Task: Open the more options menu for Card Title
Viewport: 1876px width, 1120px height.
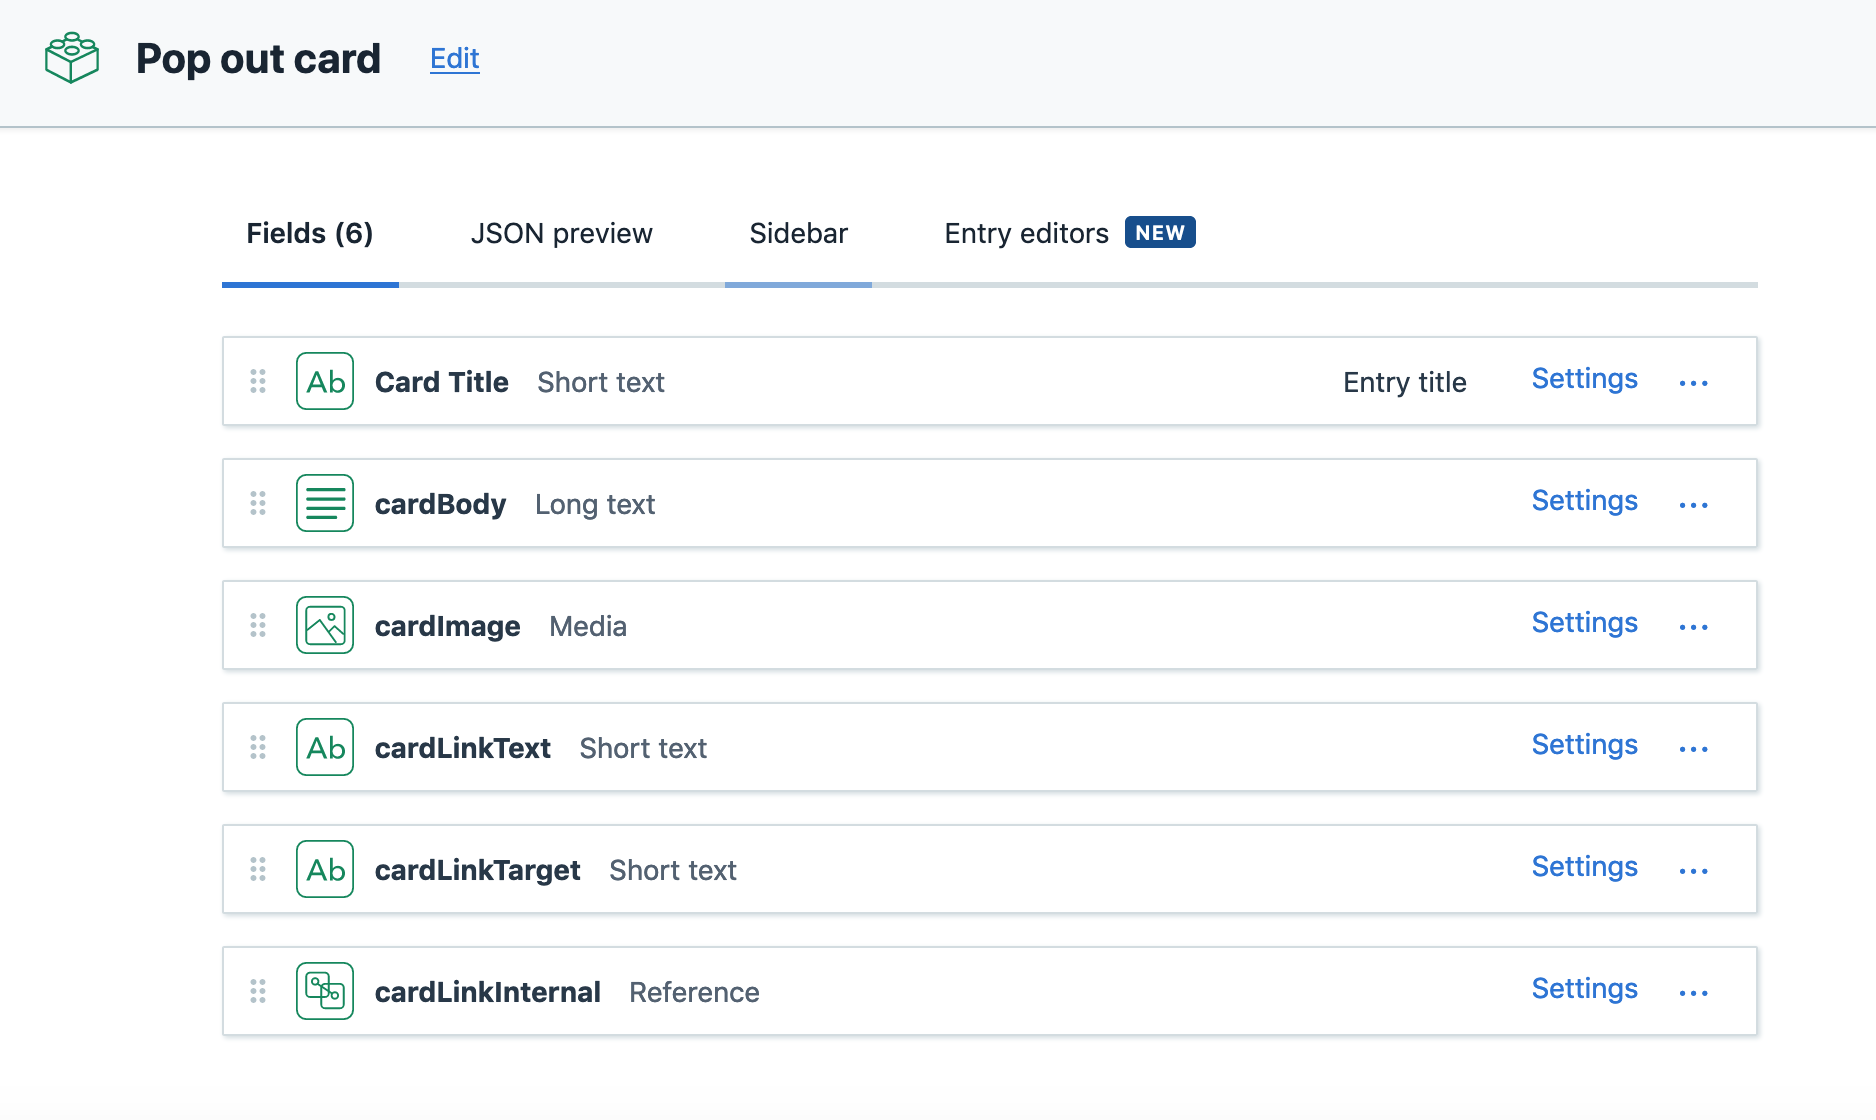Action: coord(1693,383)
